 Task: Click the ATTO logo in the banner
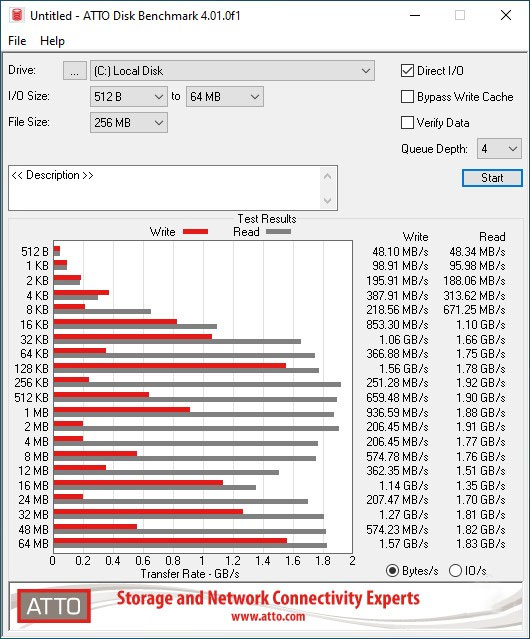click(x=54, y=606)
